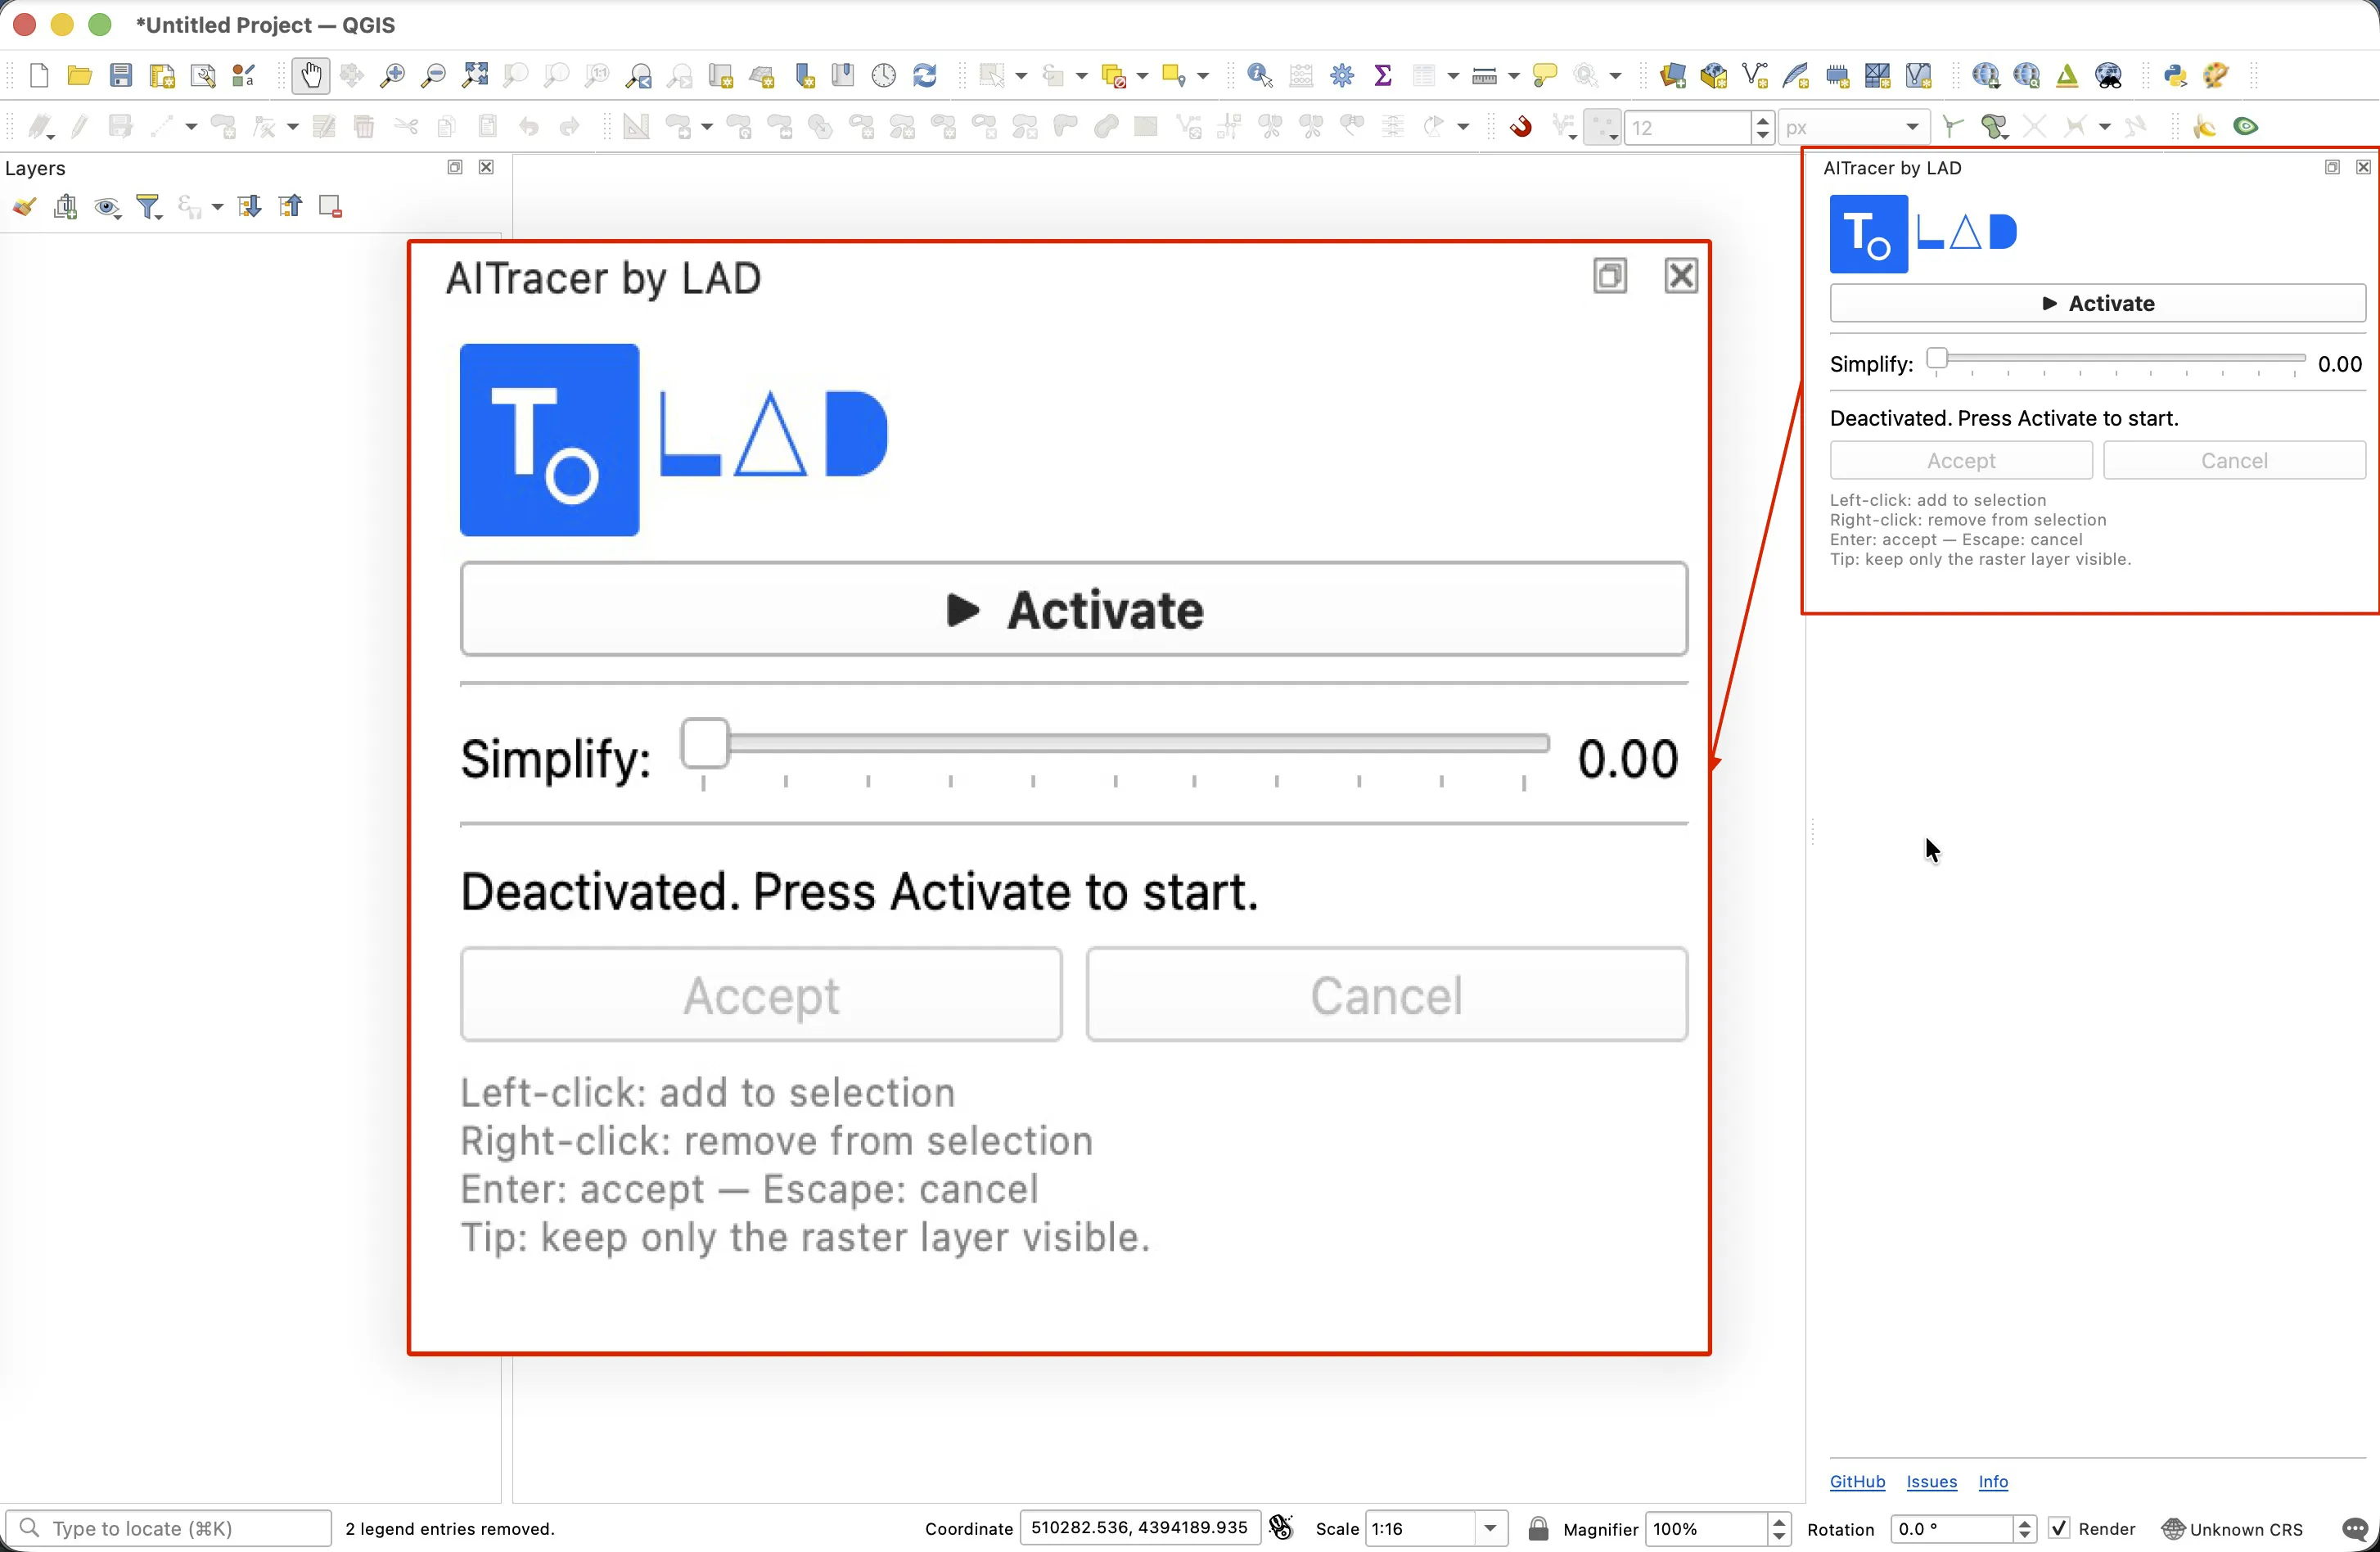Open the GitHub link
This screenshot has width=2380, height=1552.
1857,1481
